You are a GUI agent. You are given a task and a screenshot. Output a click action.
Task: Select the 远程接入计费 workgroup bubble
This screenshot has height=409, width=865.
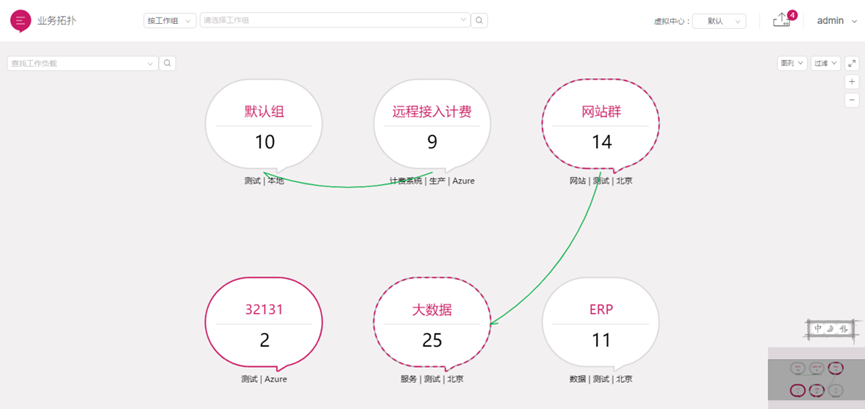coord(432,125)
